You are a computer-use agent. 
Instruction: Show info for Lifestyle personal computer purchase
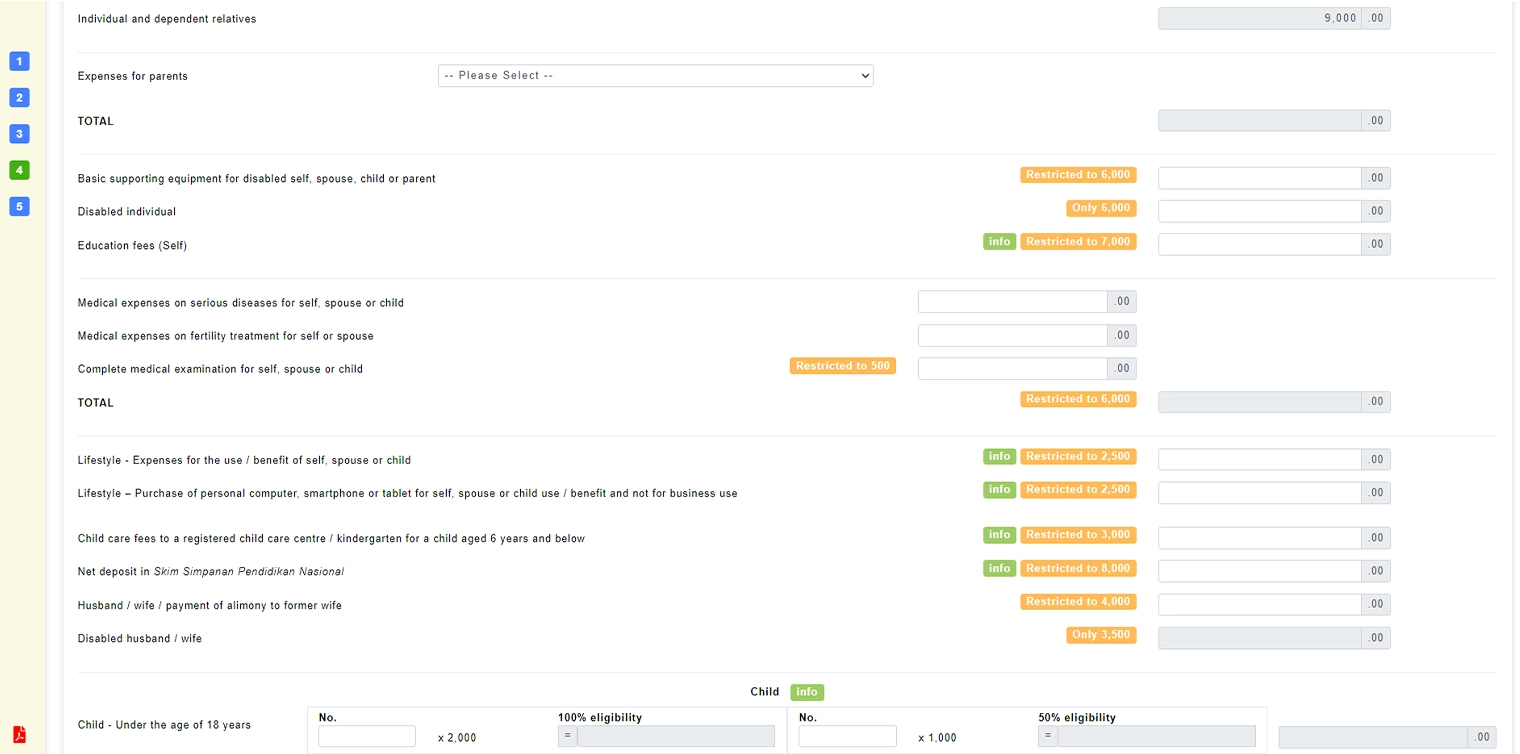(999, 490)
